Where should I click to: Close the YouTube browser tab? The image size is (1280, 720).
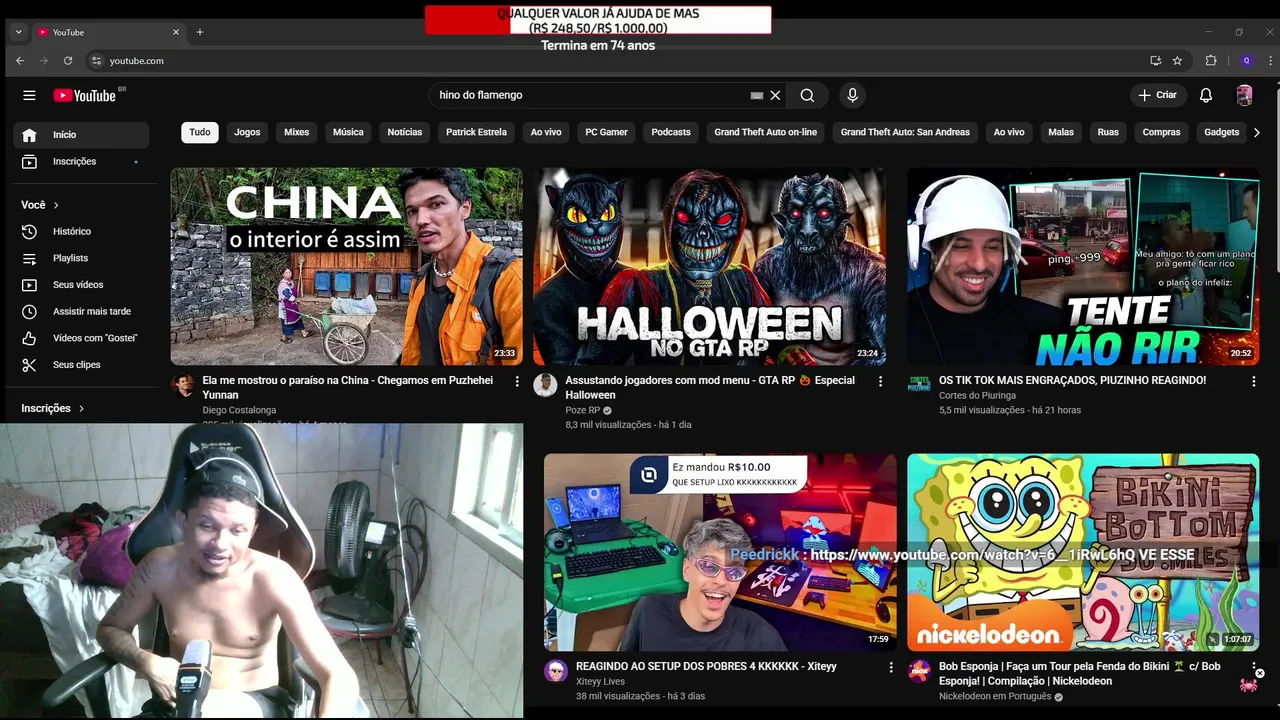pos(176,32)
